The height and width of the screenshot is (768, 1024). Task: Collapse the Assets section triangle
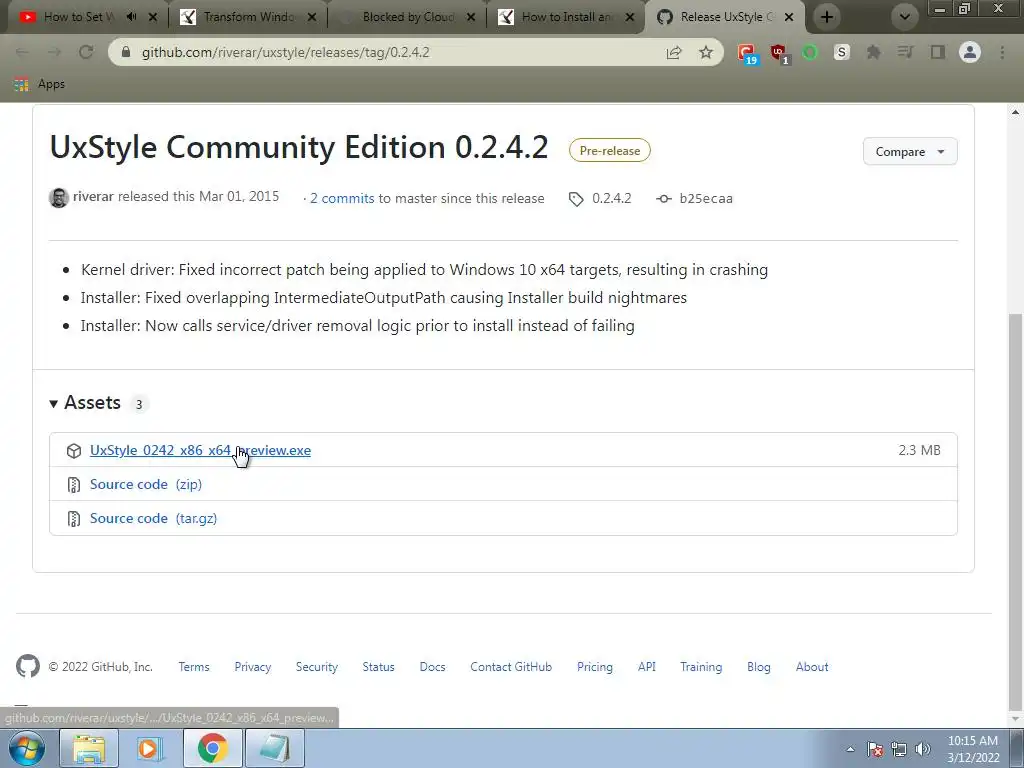(x=54, y=404)
